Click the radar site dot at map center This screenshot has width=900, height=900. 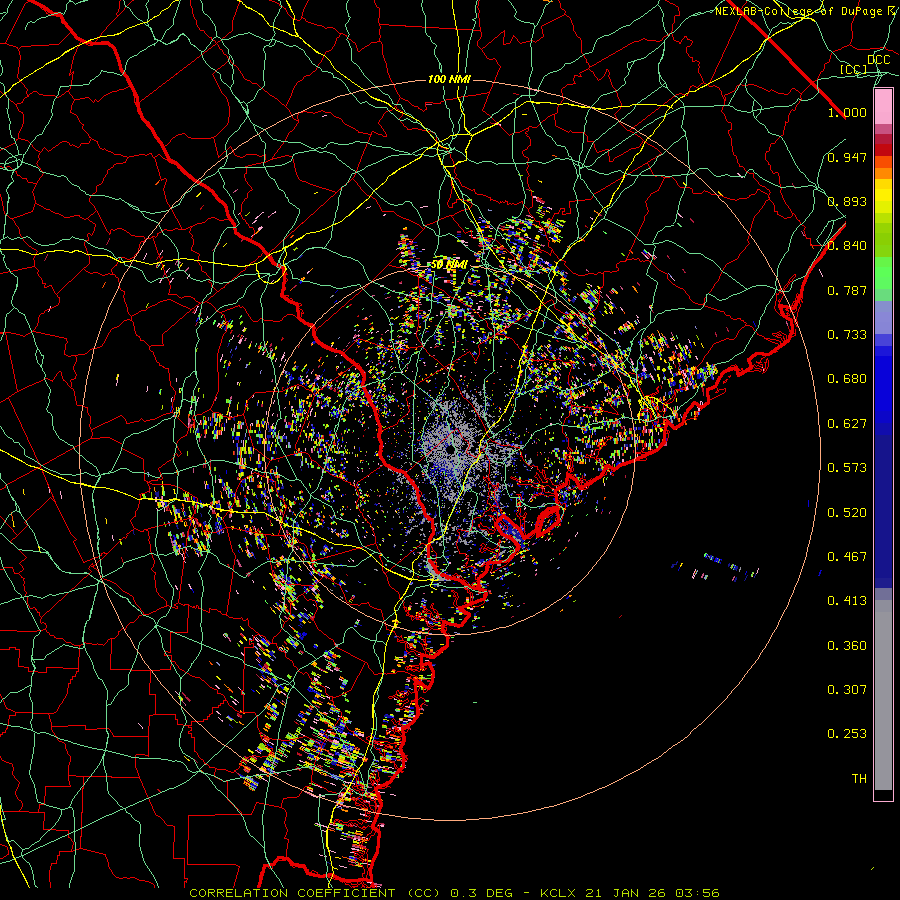click(451, 449)
